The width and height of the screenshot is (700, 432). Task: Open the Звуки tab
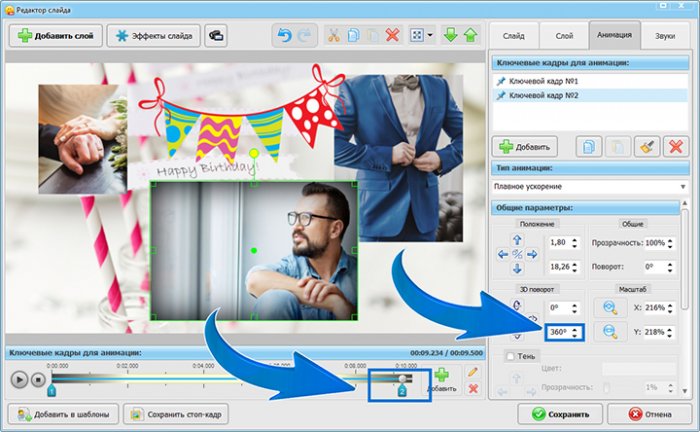point(663,35)
